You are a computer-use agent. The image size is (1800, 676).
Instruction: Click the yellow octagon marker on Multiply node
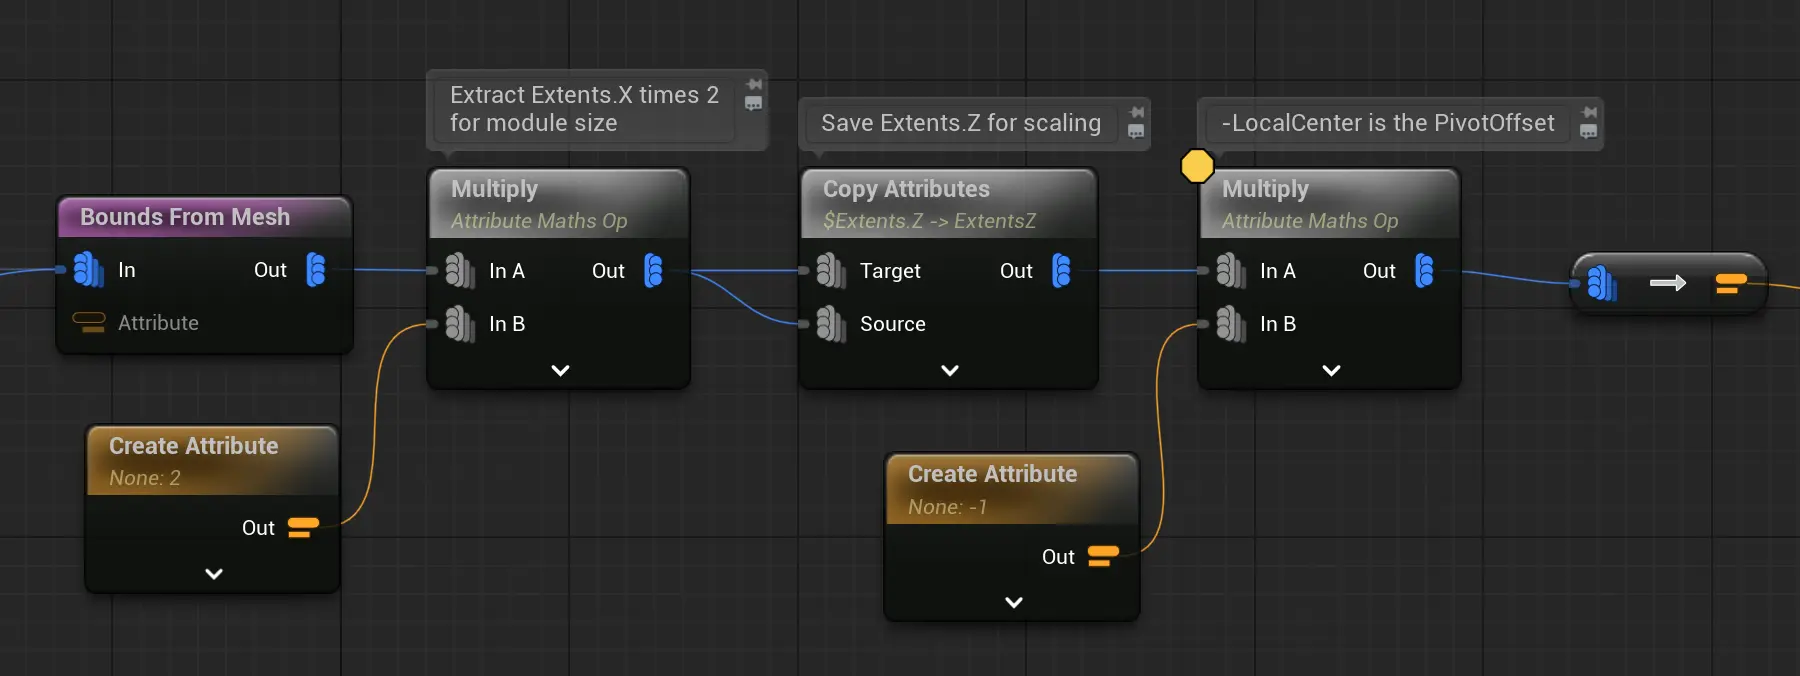coord(1197,166)
